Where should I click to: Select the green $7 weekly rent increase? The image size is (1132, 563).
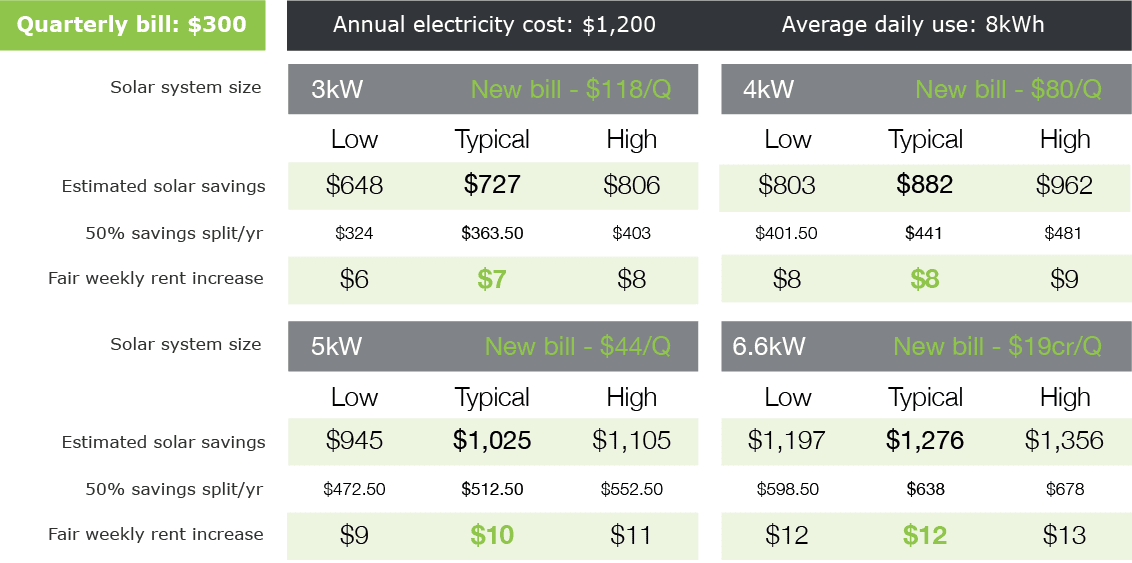(492, 279)
